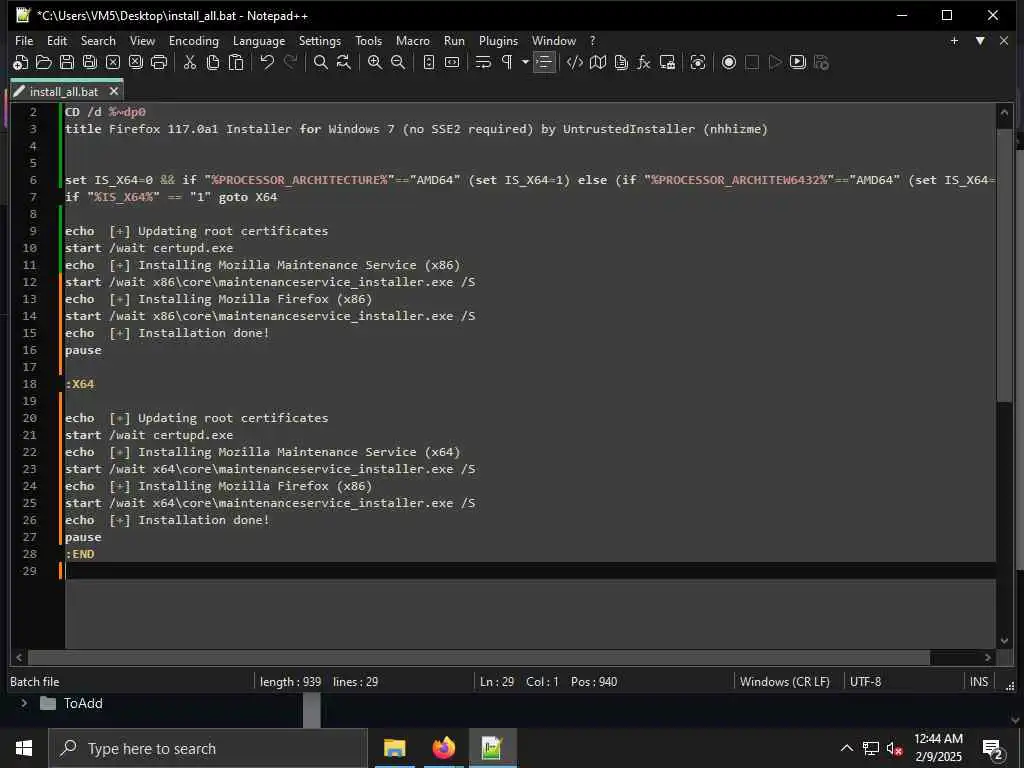Viewport: 1024px width, 768px height.
Task: Open the Language menu
Action: point(259,40)
